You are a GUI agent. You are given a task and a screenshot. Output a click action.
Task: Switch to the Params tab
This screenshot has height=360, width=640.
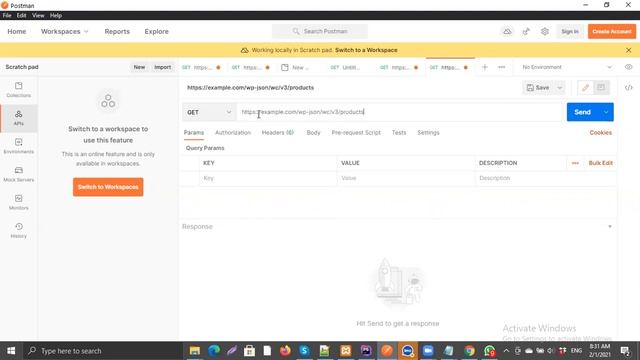point(194,133)
